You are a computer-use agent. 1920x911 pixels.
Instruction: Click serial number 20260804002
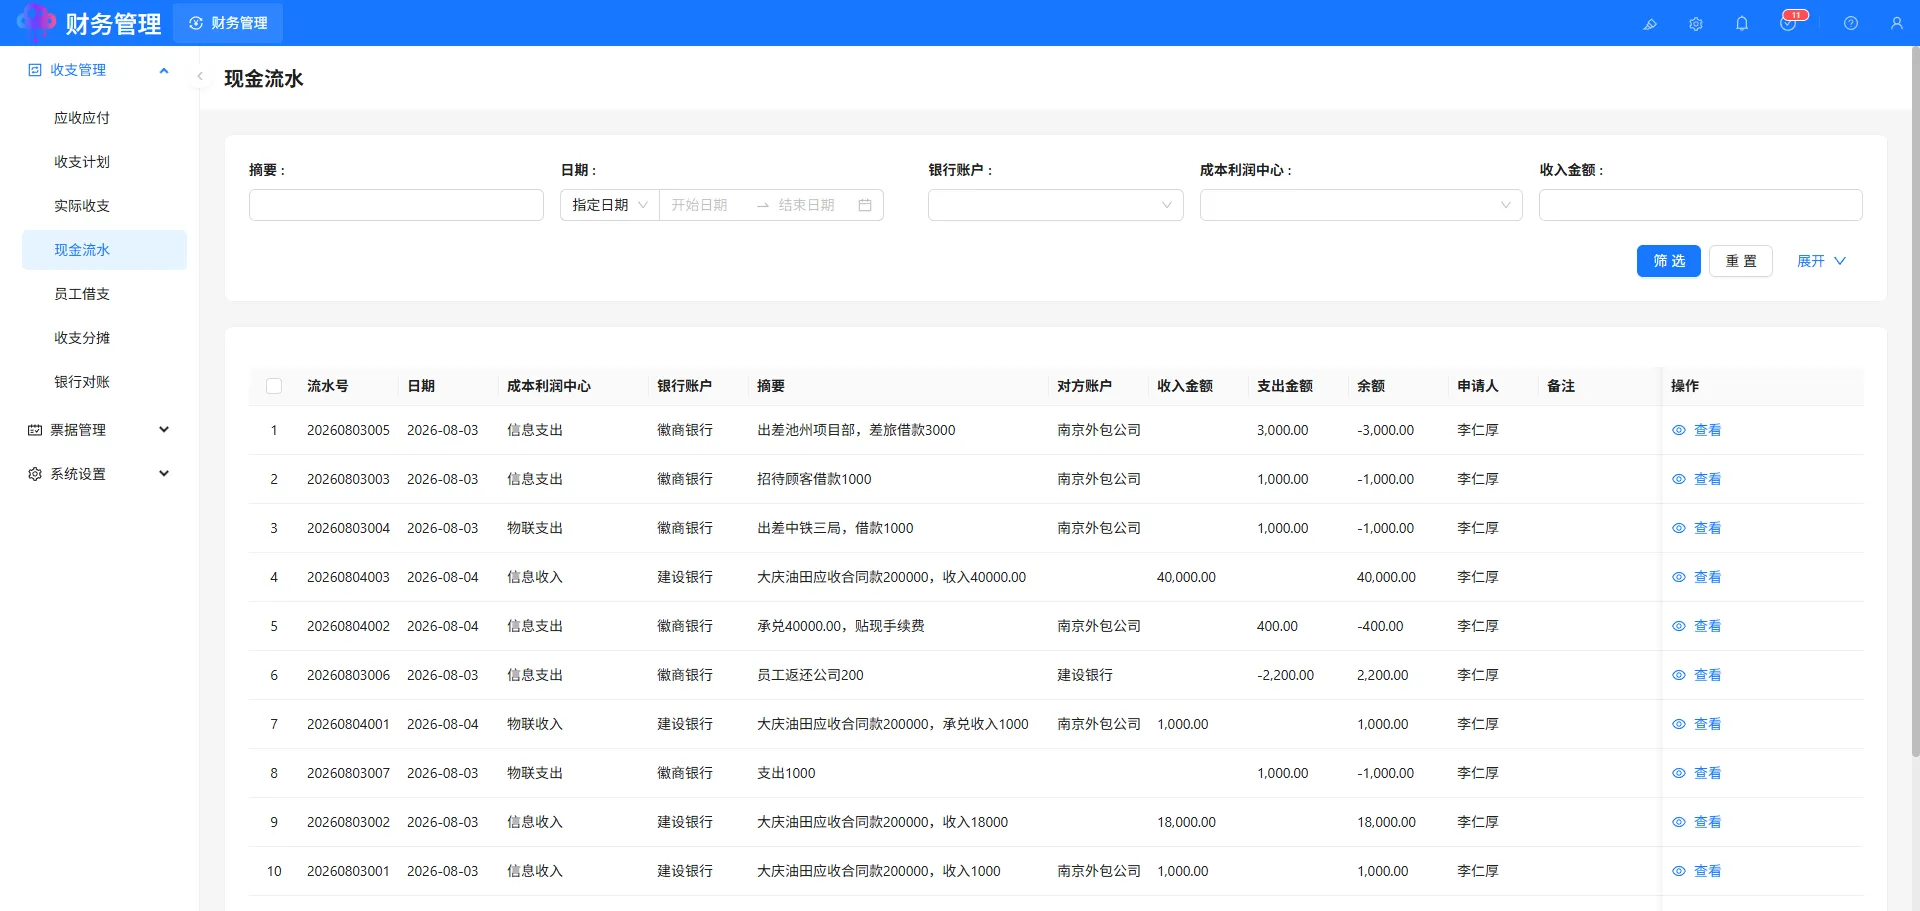(x=348, y=626)
